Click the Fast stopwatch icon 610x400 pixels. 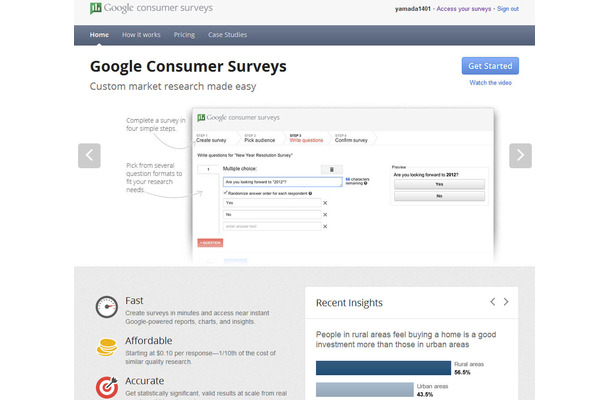pyautogui.click(x=107, y=307)
